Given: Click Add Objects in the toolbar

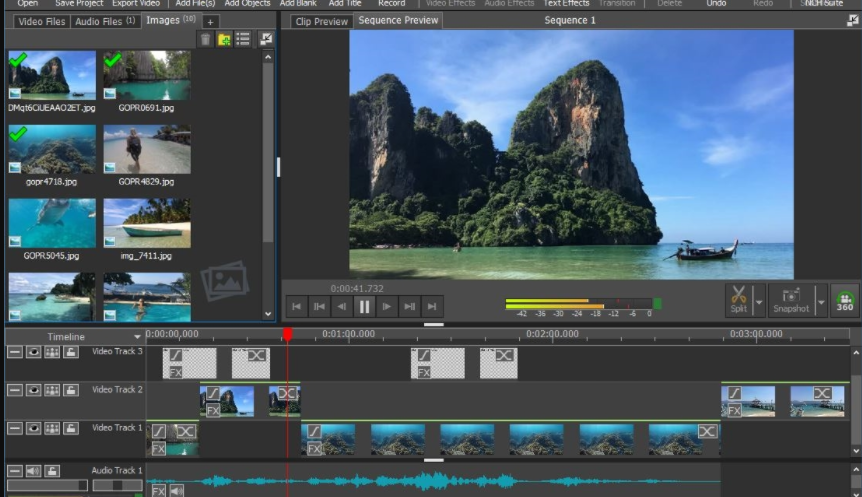Looking at the screenshot, I should click(247, 3).
